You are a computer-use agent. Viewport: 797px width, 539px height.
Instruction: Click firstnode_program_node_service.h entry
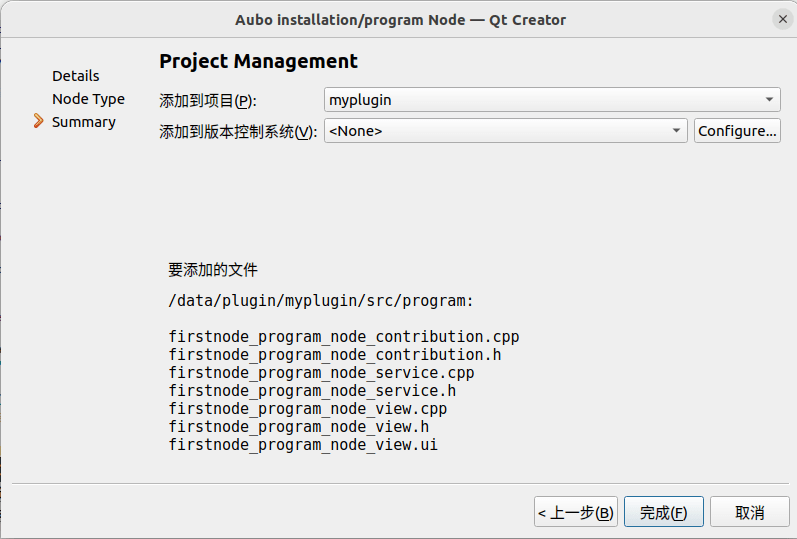312,391
